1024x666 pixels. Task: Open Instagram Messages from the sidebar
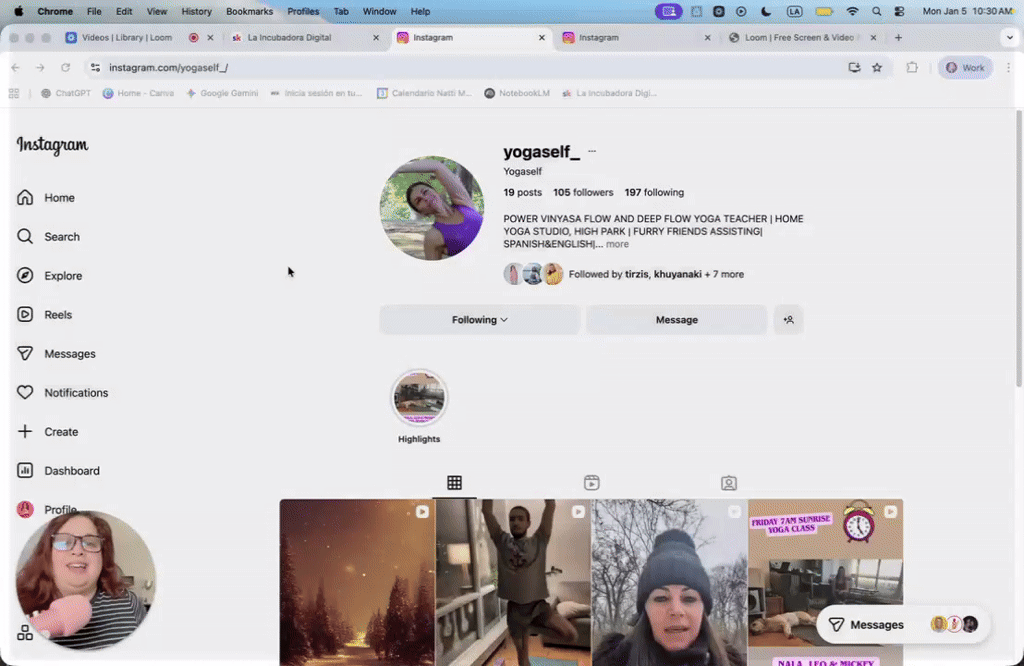(x=68, y=353)
